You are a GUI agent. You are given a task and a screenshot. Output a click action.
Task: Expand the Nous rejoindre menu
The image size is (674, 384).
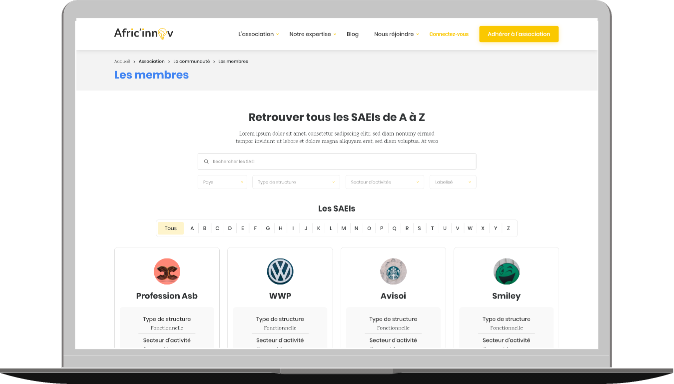396,34
